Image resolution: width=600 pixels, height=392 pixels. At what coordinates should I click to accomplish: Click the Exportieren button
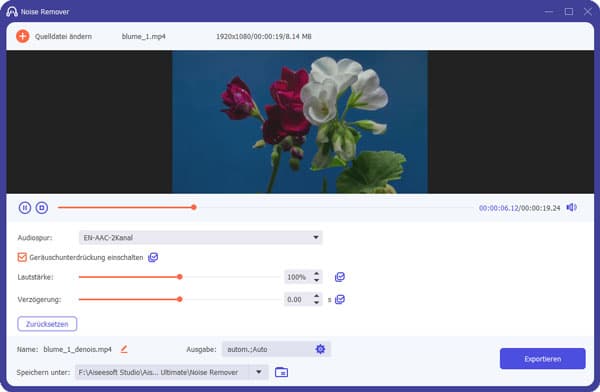(x=543, y=359)
